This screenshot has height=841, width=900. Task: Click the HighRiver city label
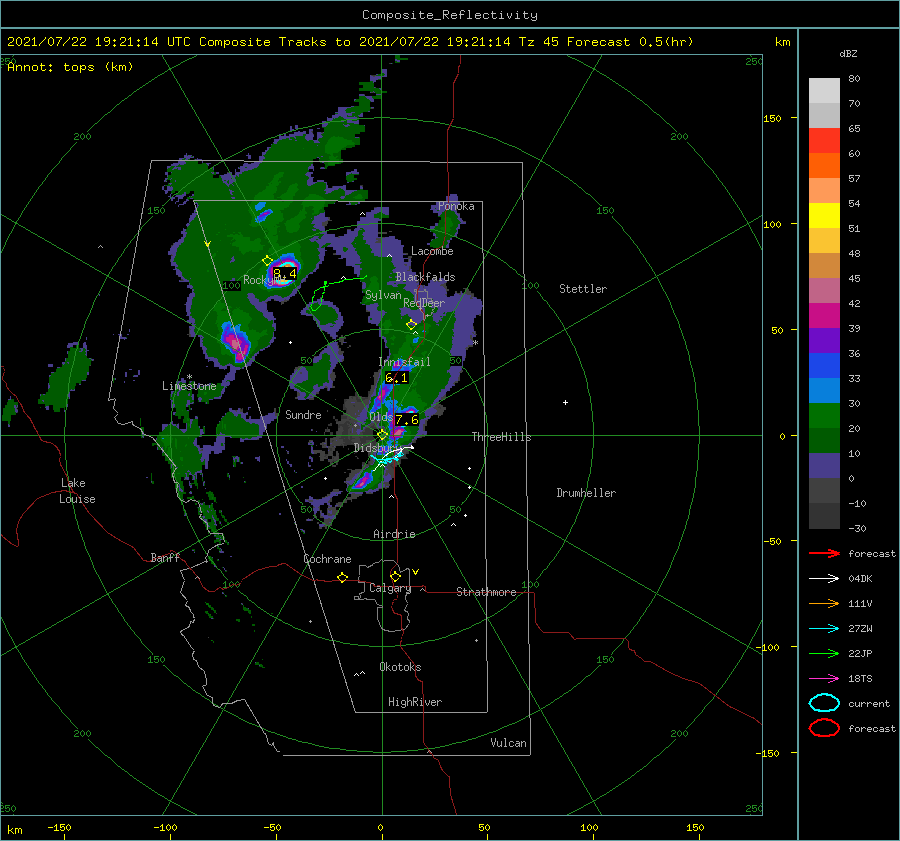415,702
